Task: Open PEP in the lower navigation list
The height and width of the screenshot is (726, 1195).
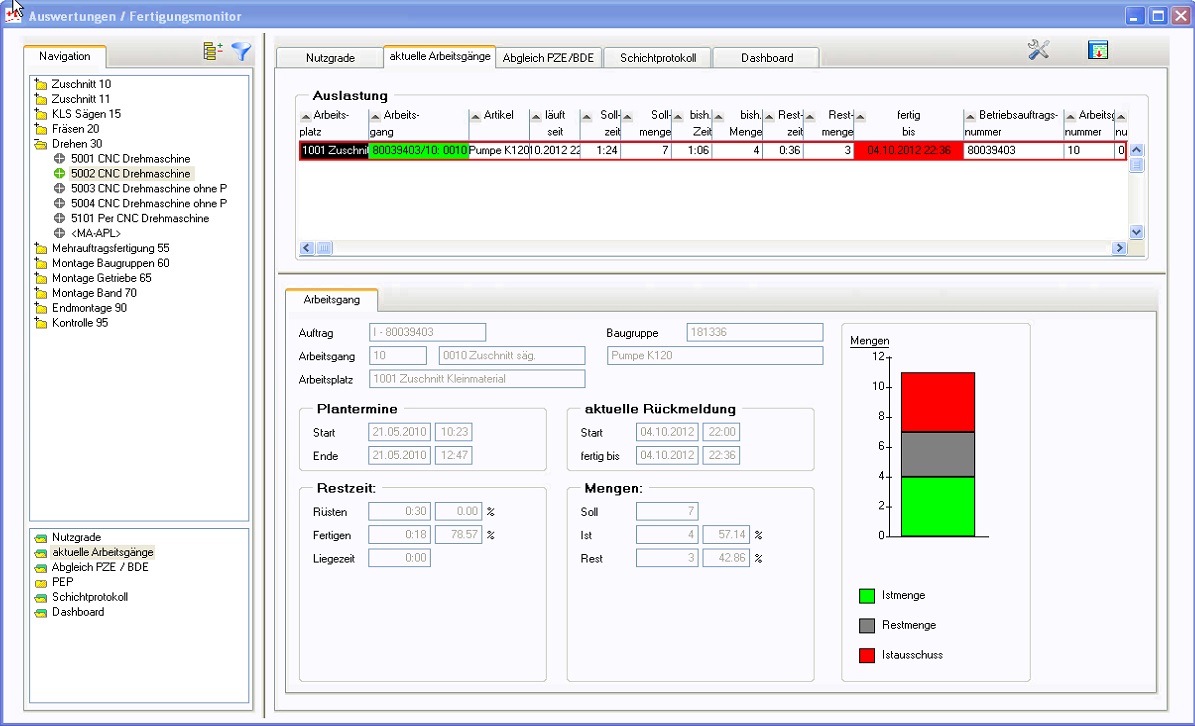Action: (62, 582)
